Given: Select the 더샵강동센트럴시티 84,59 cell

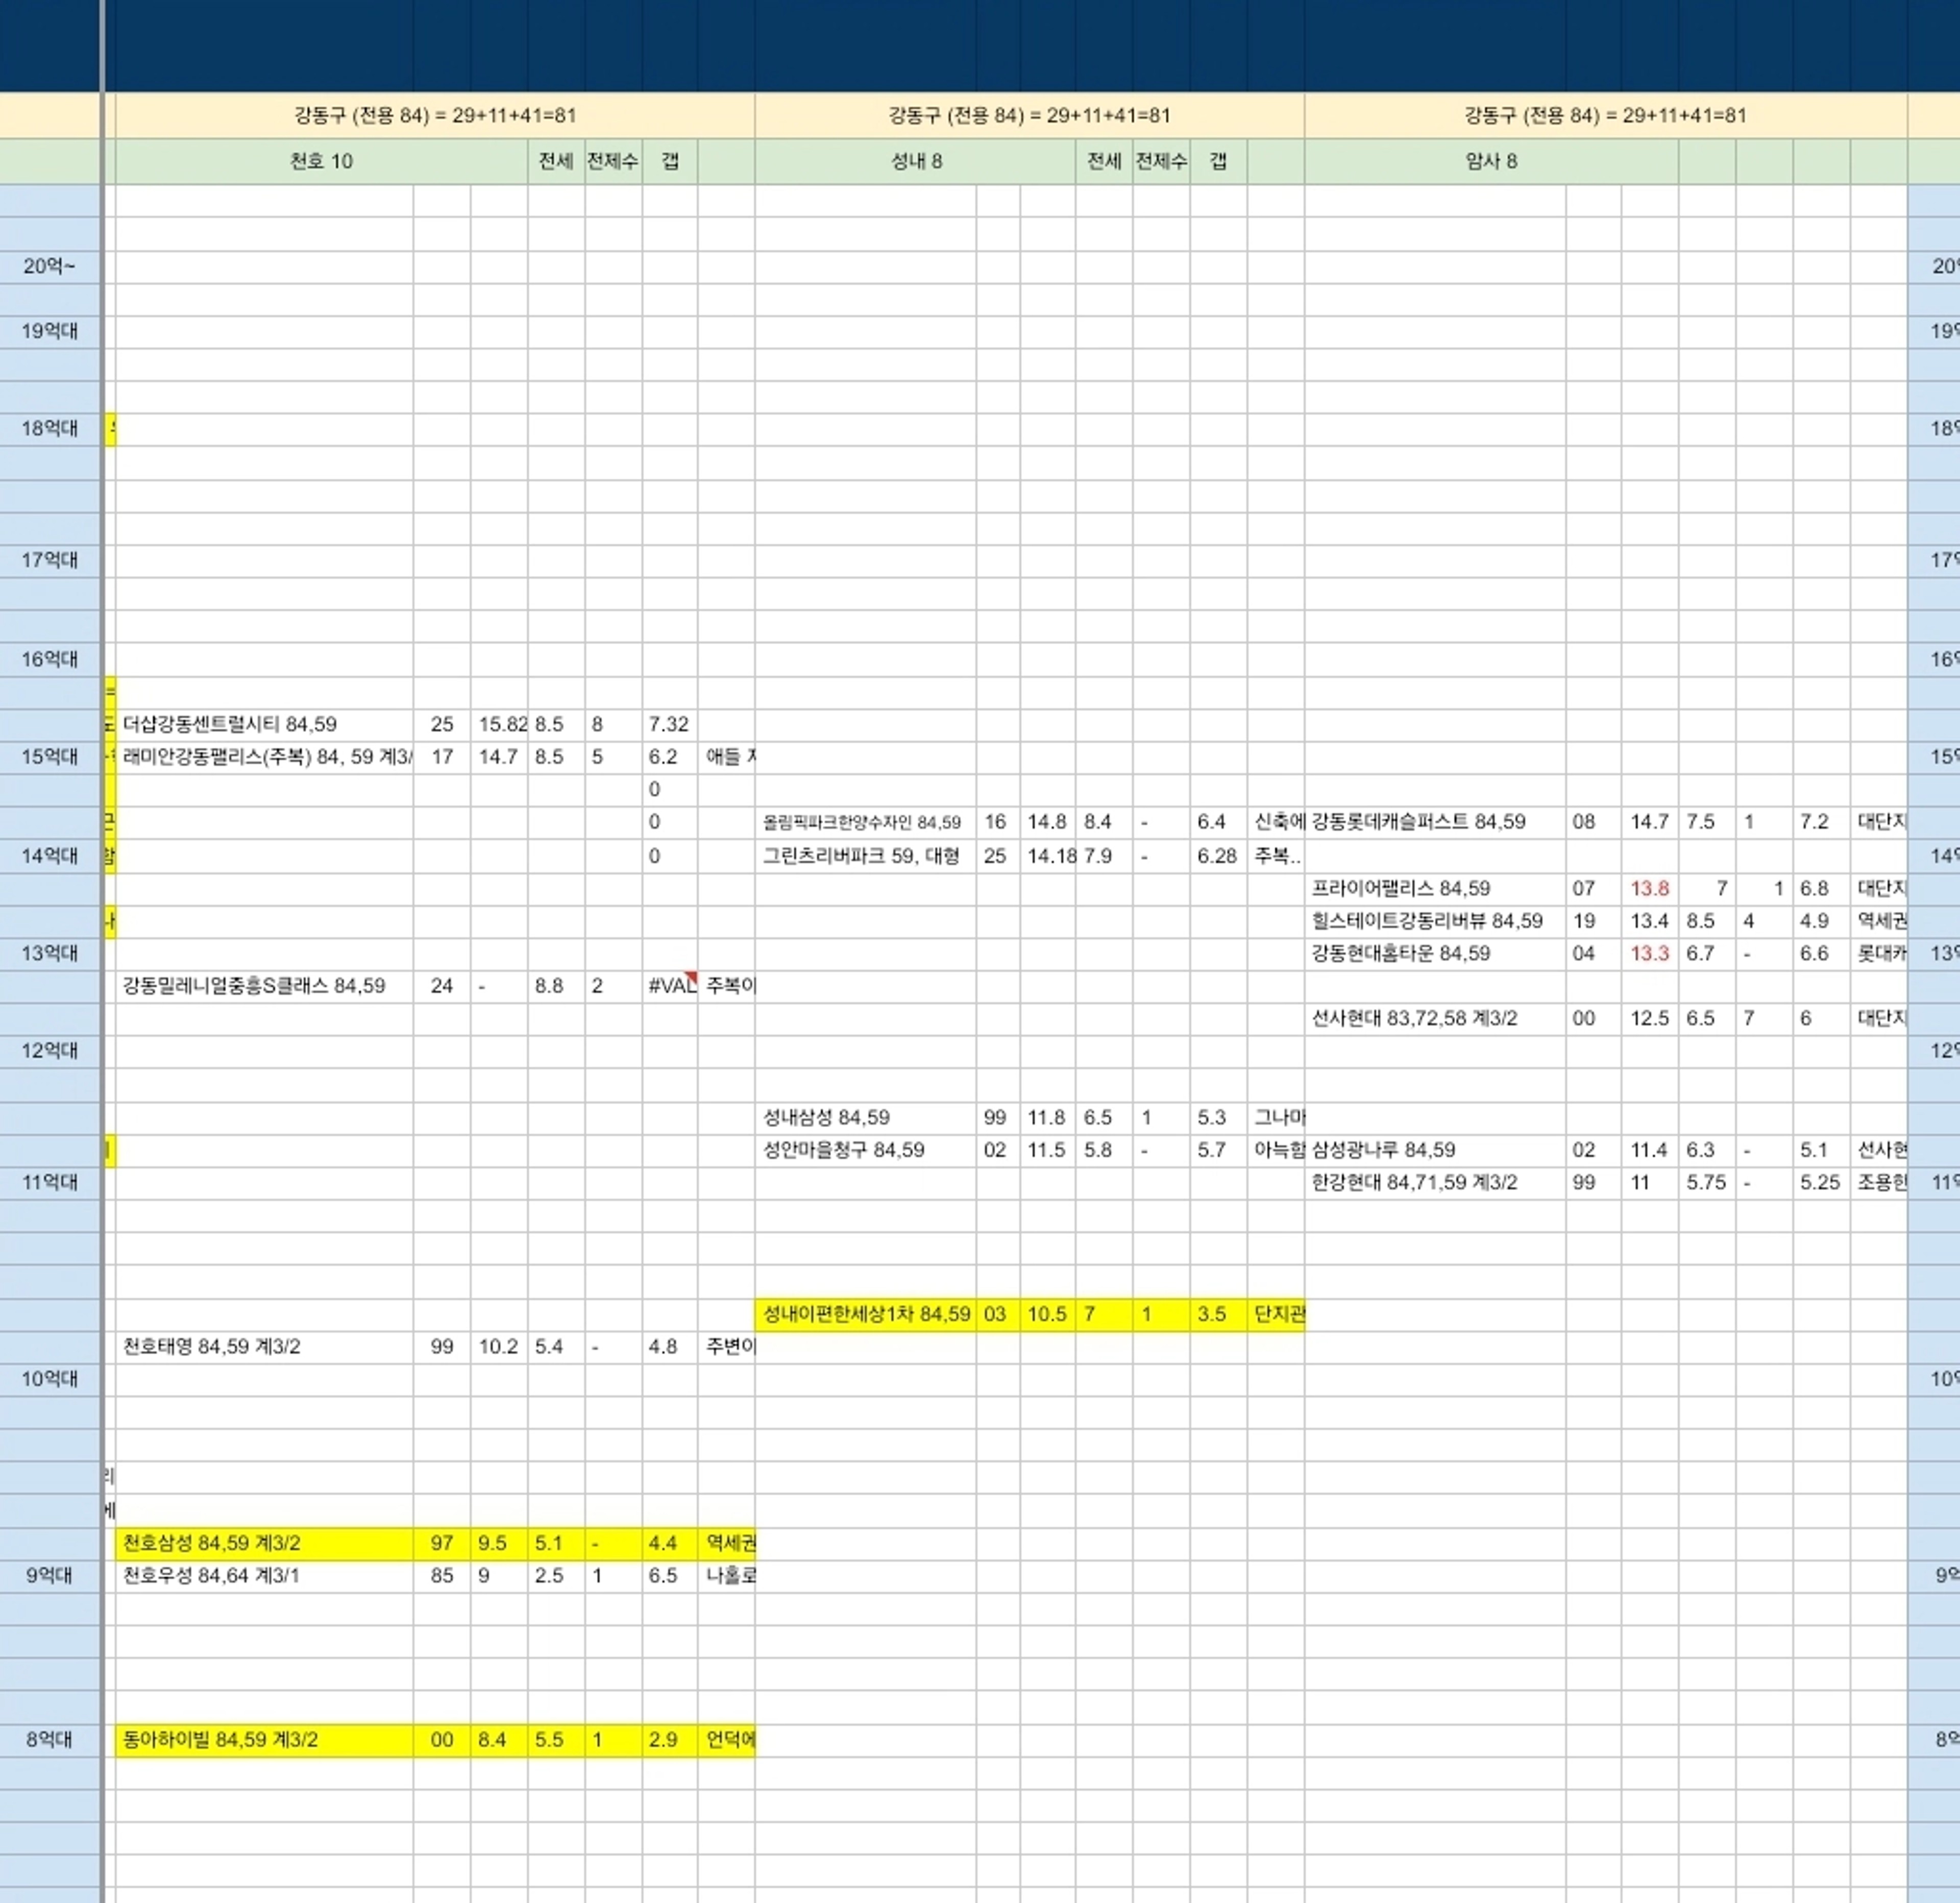Looking at the screenshot, I should [x=264, y=724].
